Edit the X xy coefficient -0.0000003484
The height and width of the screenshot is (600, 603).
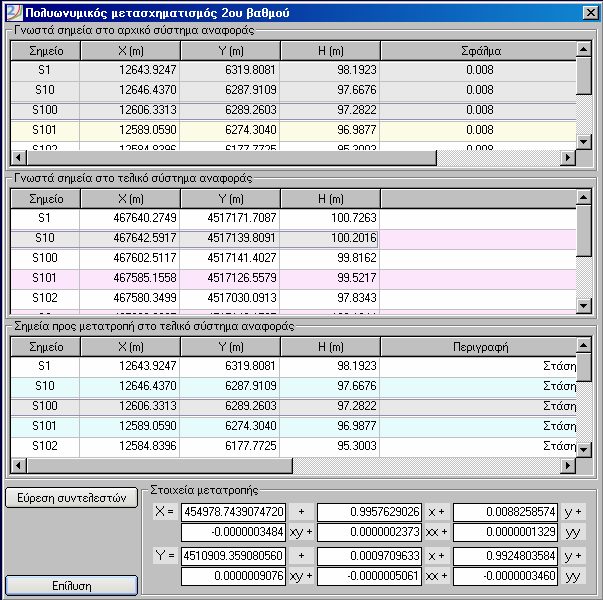tap(233, 532)
